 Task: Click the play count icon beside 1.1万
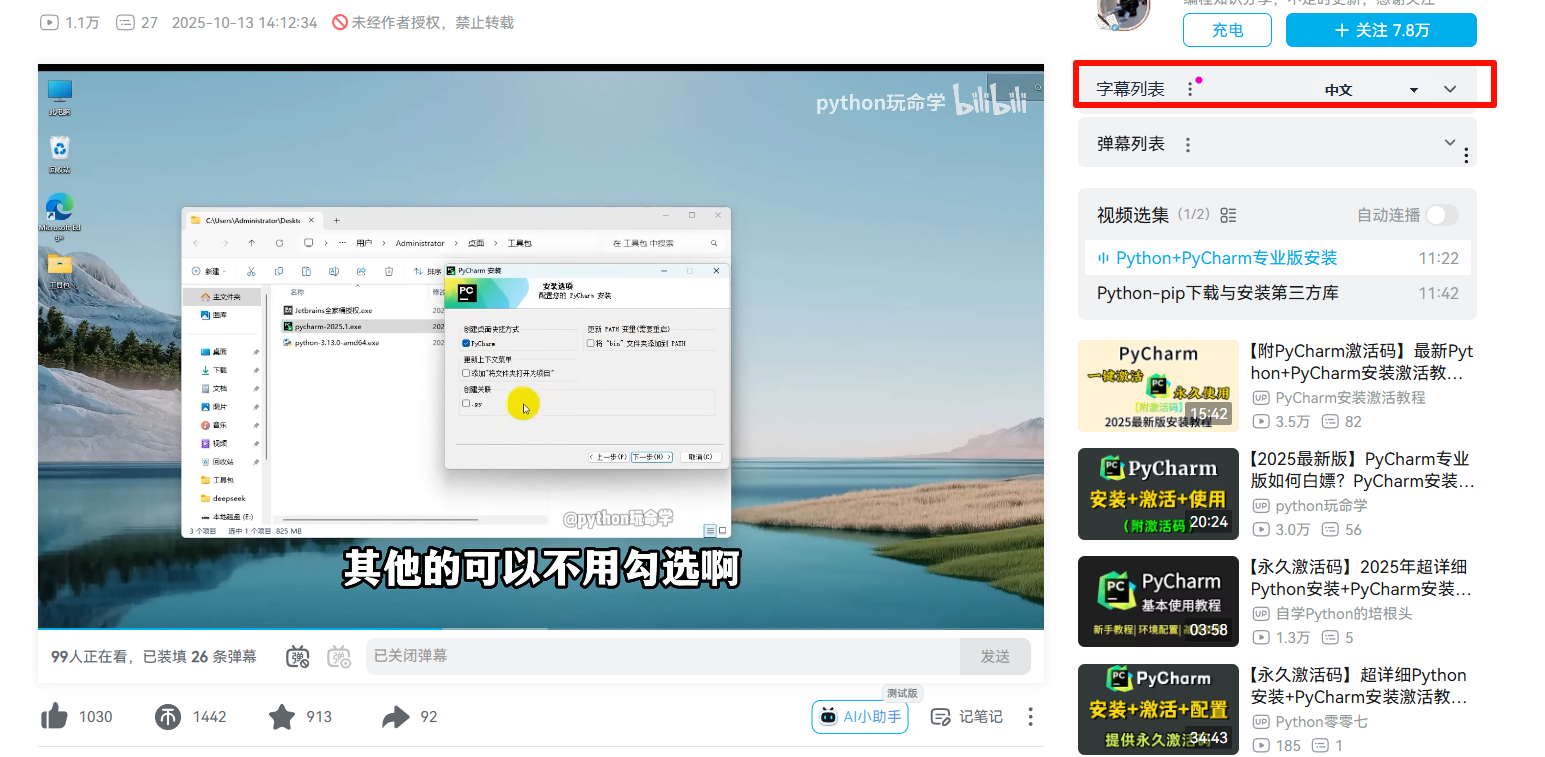click(48, 22)
